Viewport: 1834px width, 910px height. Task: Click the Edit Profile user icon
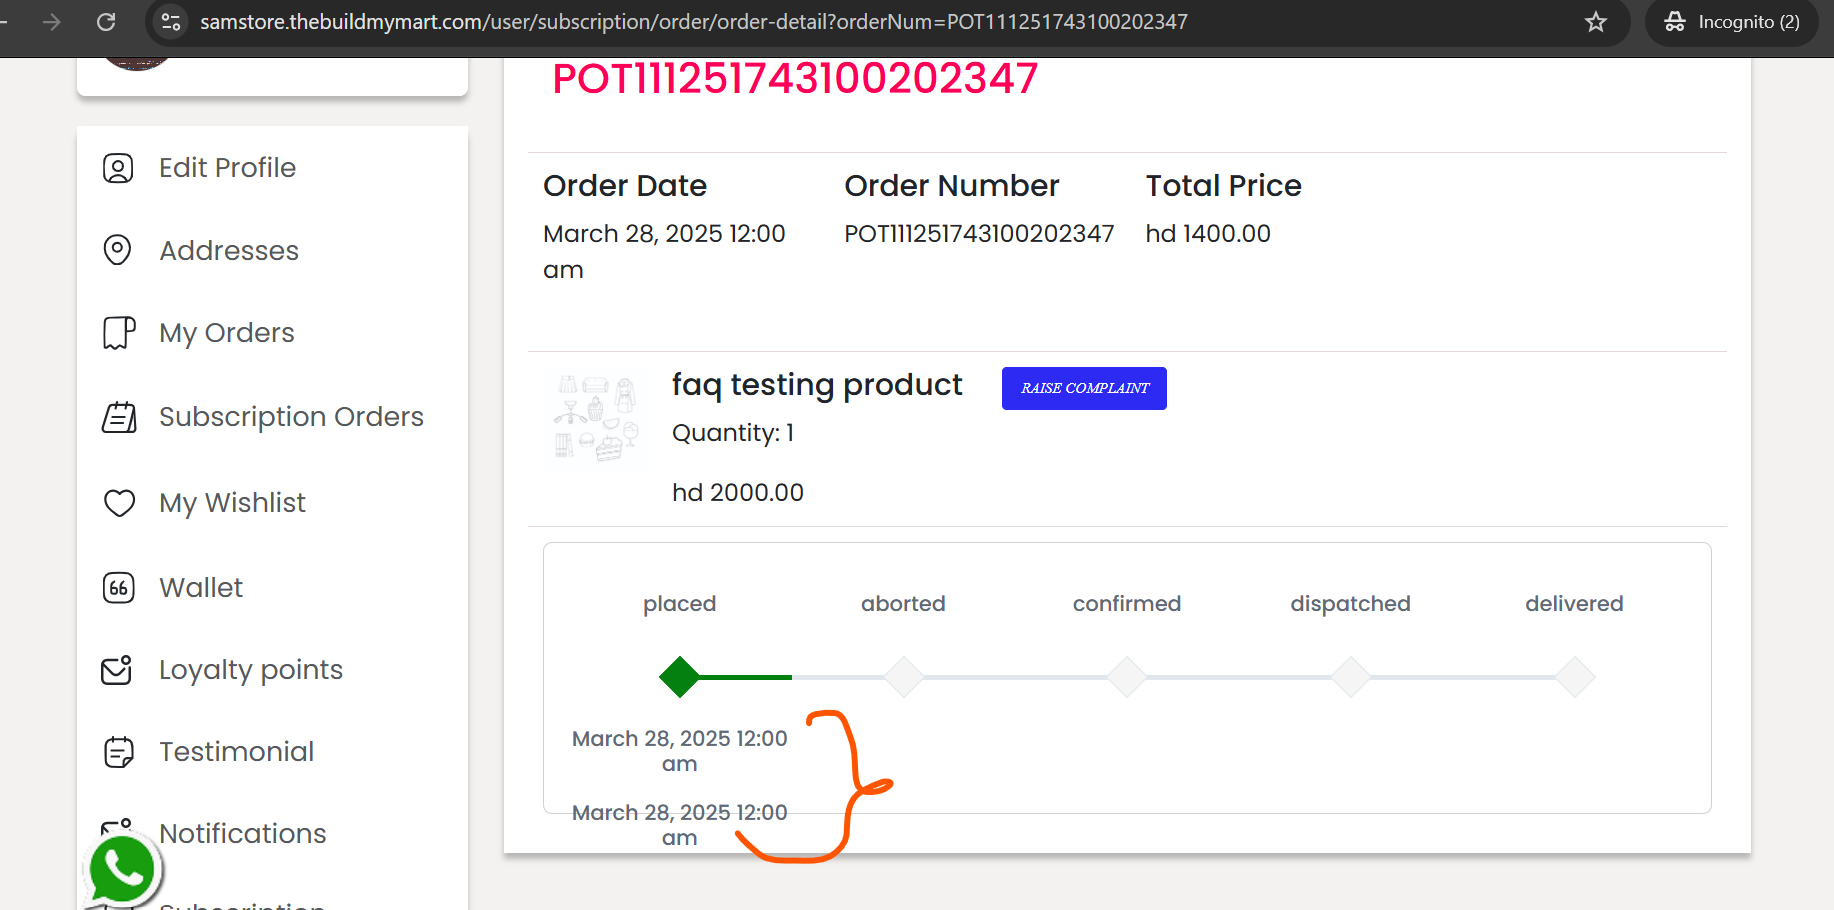(x=118, y=168)
